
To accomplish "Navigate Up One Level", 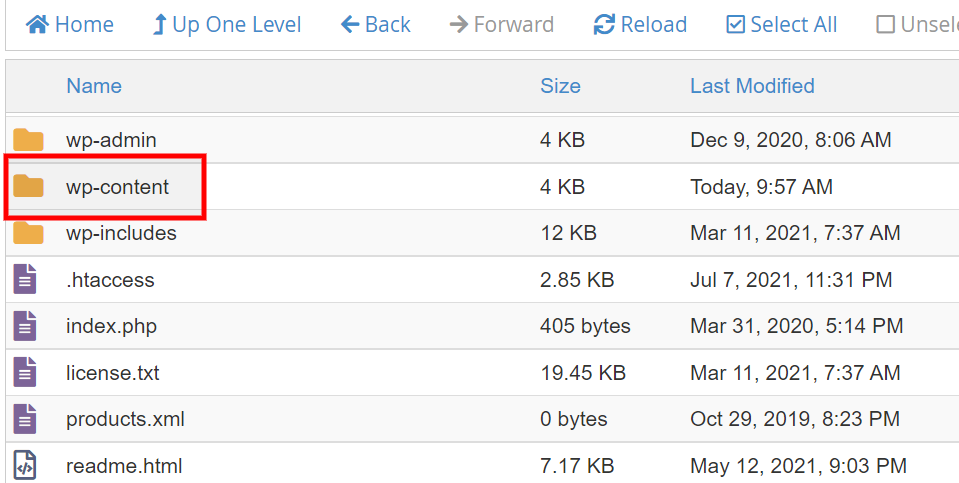I will click(226, 24).
